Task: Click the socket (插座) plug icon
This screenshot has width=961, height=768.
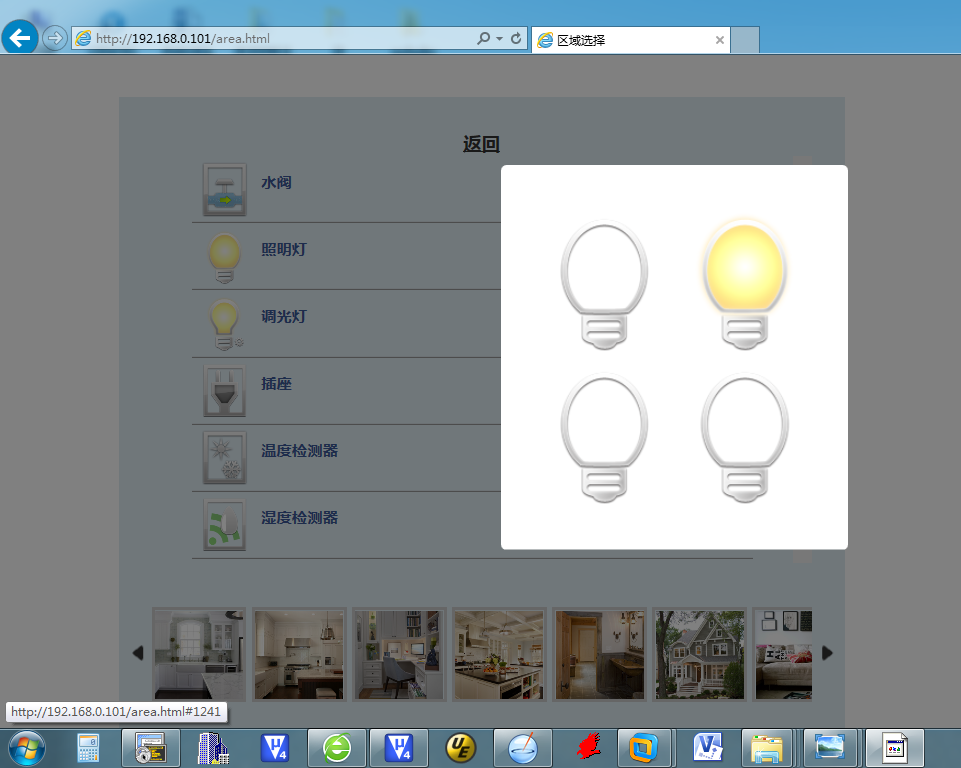Action: (224, 391)
